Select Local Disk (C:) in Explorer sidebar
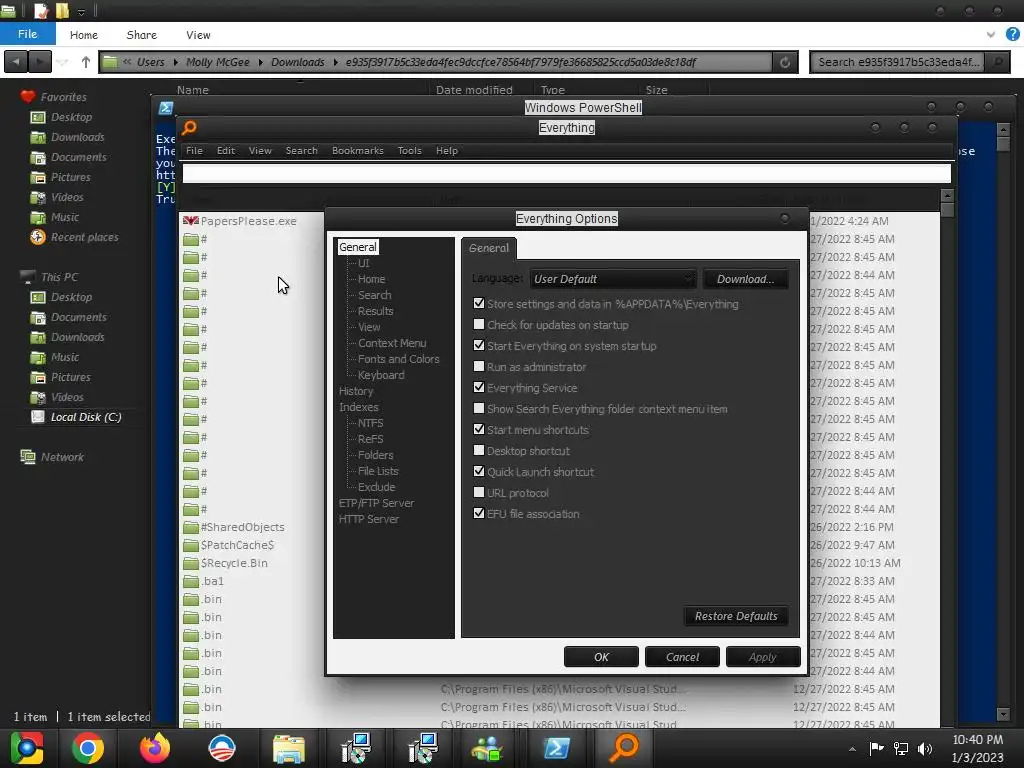Image resolution: width=1024 pixels, height=768 pixels. pos(86,417)
